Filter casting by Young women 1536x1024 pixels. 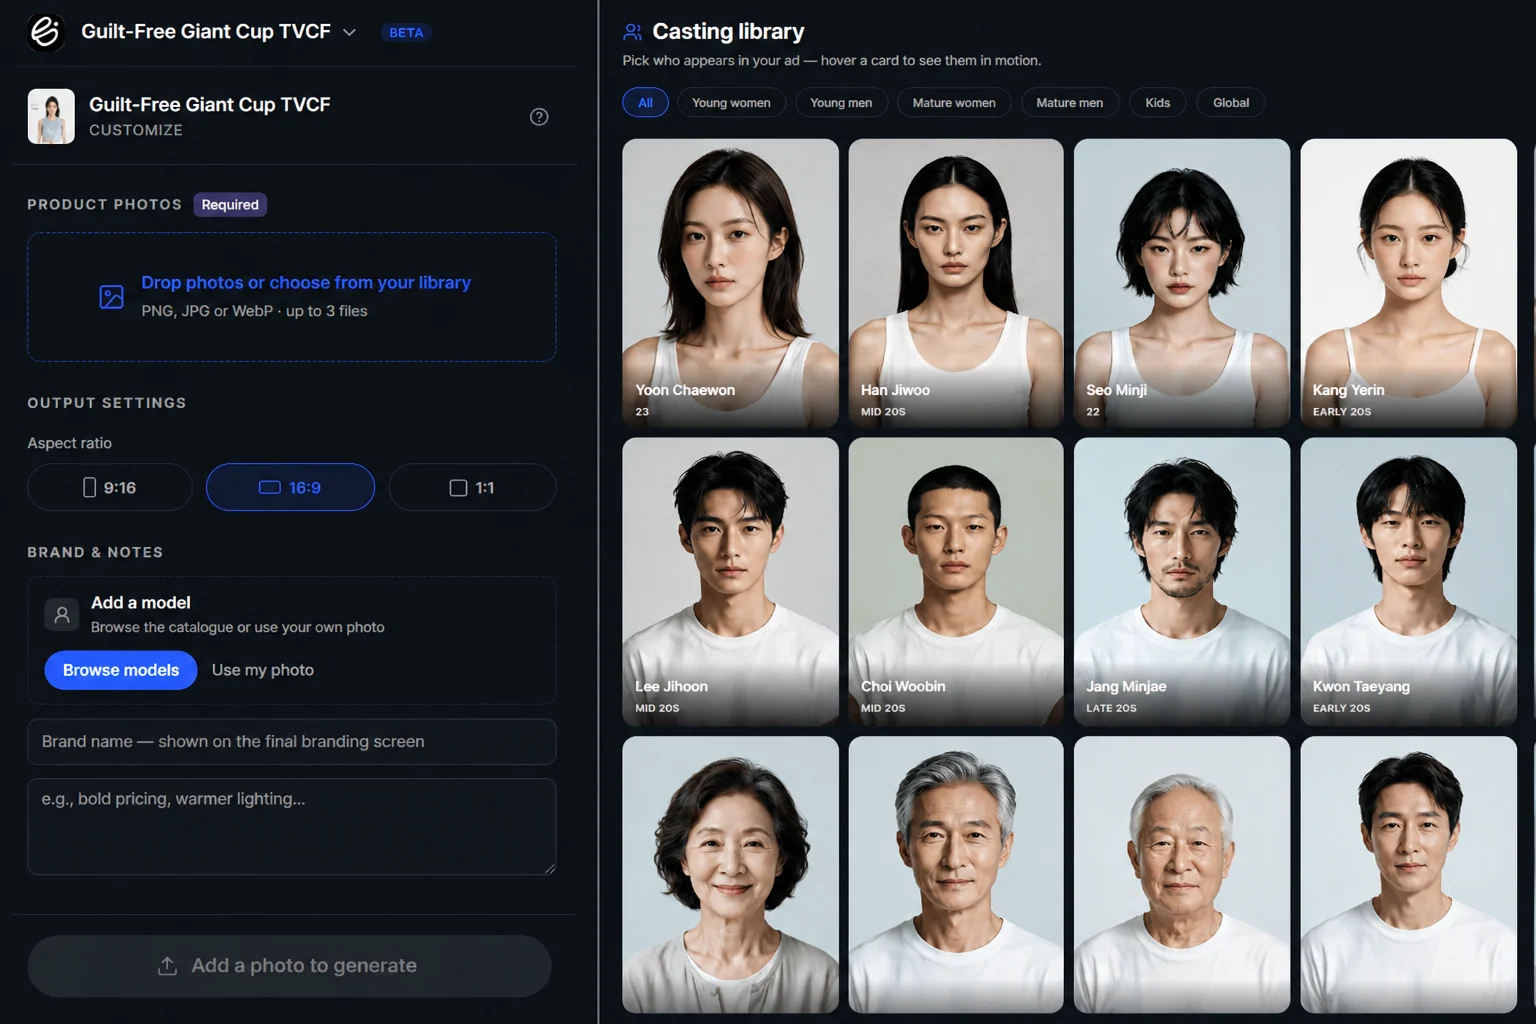(731, 103)
